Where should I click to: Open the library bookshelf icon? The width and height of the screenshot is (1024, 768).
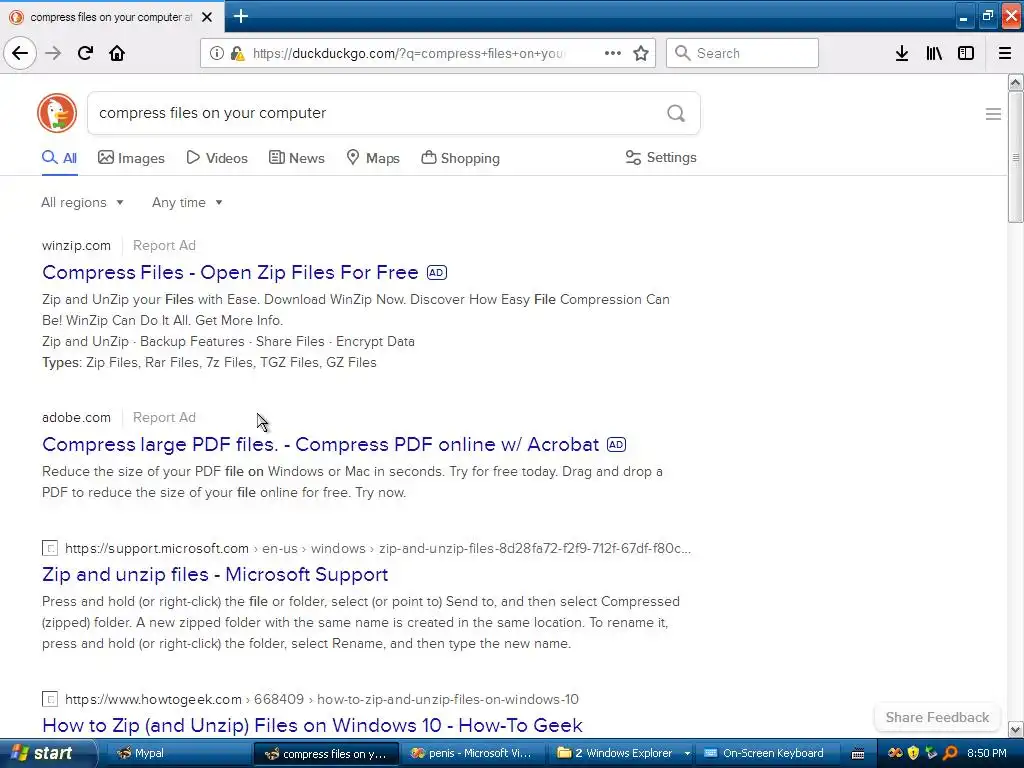(x=934, y=53)
